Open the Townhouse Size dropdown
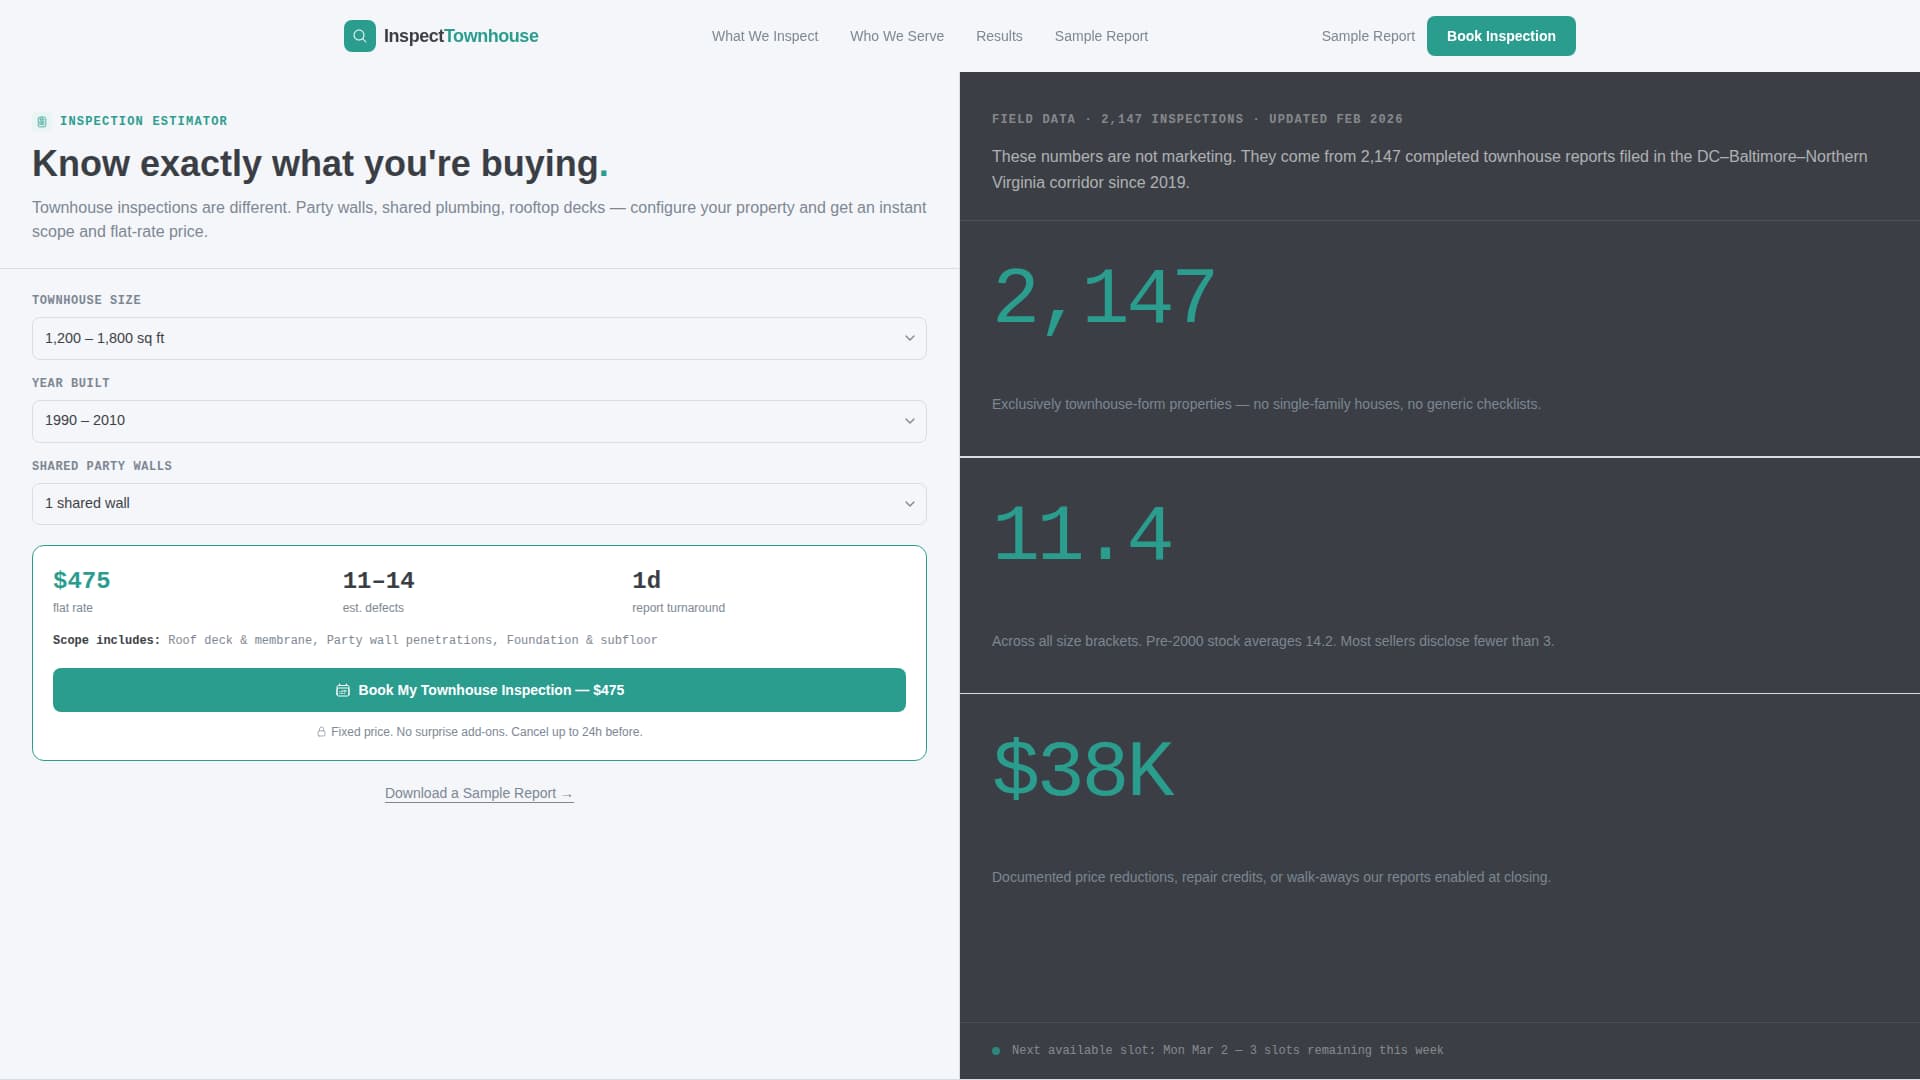1920x1080 pixels. 479,338
